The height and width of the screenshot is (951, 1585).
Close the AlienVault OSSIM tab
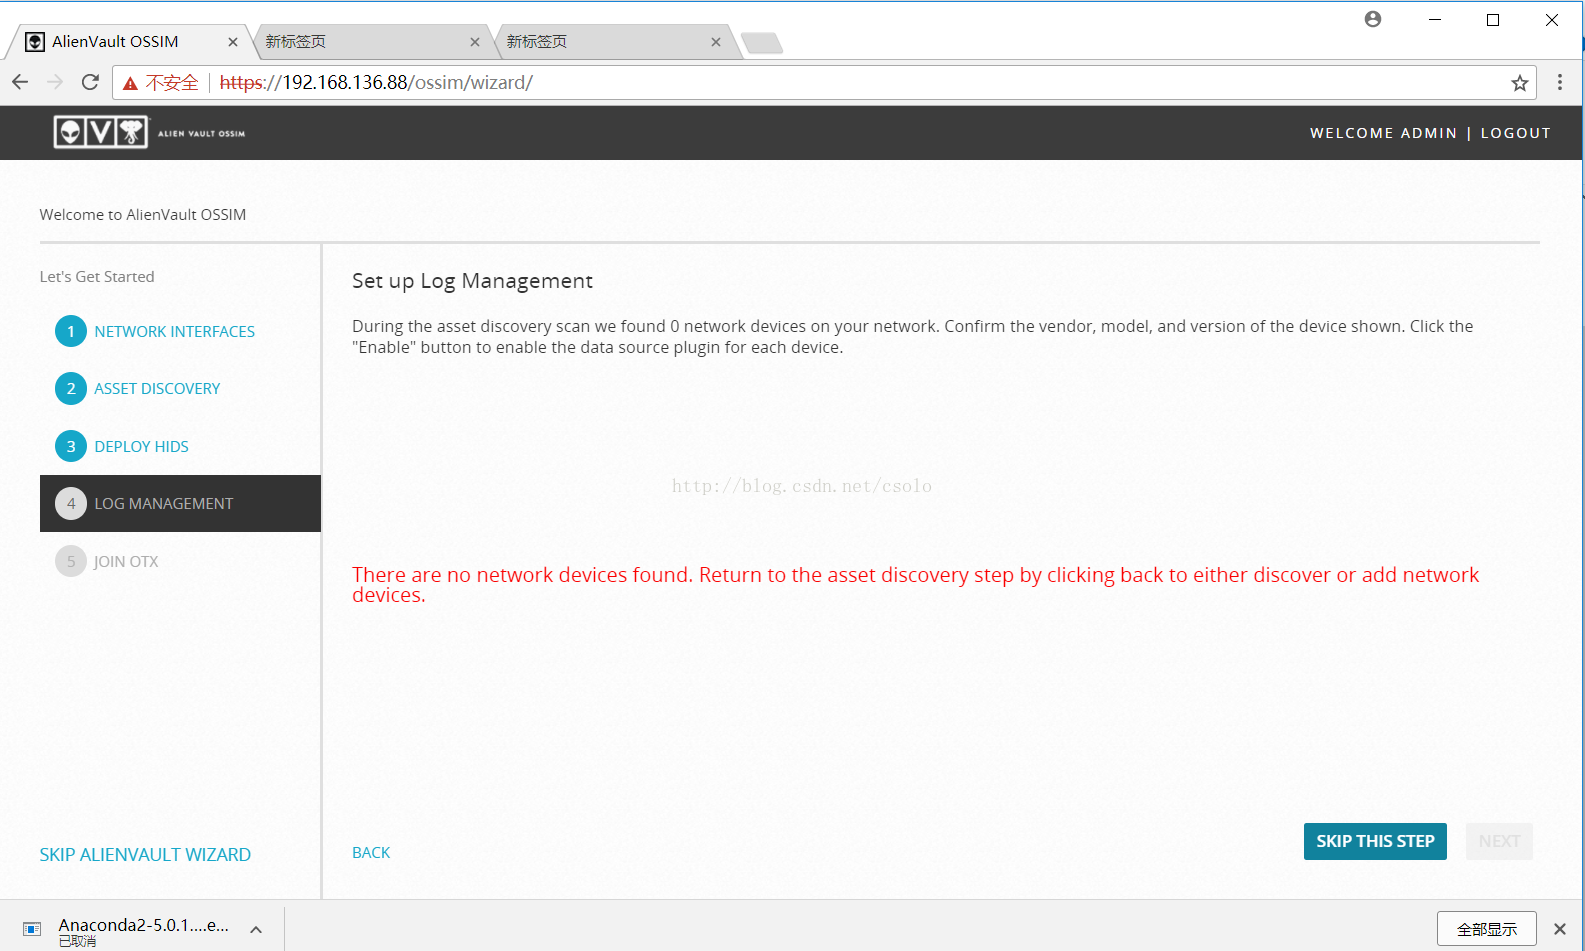coord(233,42)
